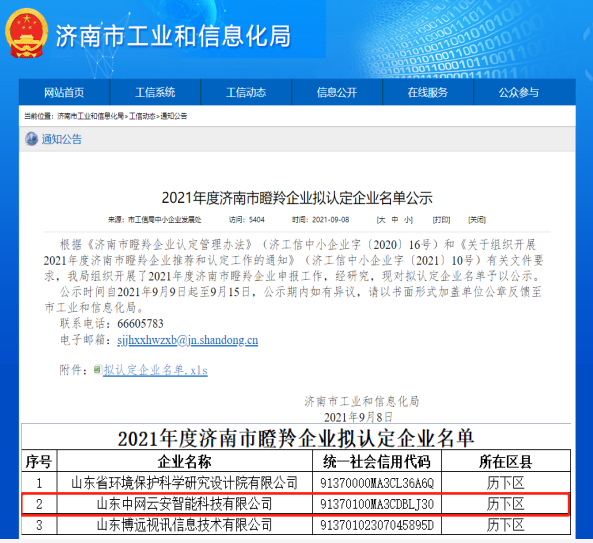Click the 通知公告 section heading
The height and width of the screenshot is (543, 593).
pyautogui.click(x=62, y=139)
